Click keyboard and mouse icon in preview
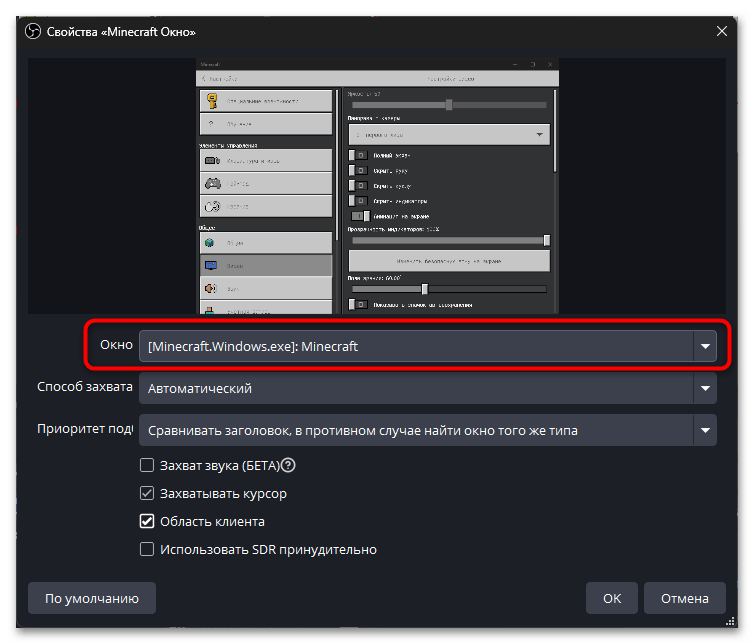The width and height of the screenshot is (754, 644). (x=213, y=161)
